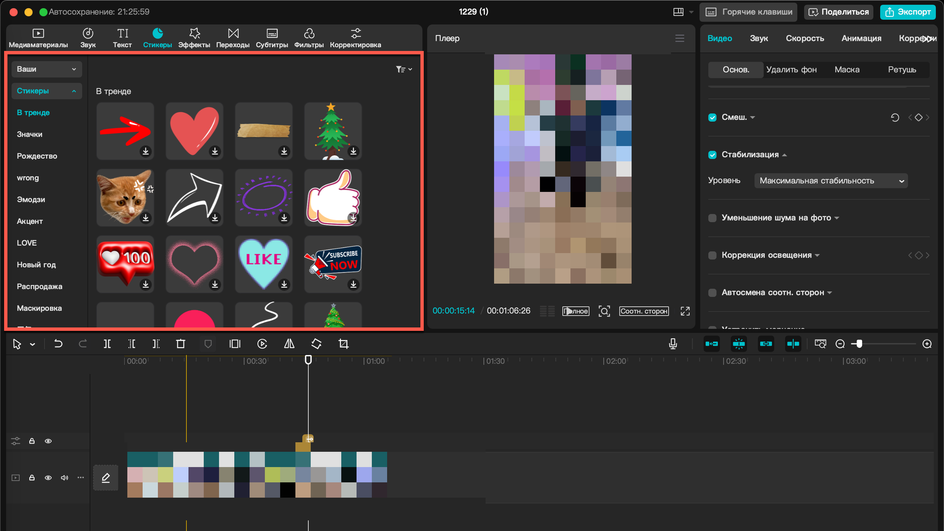The height and width of the screenshot is (531, 944).
Task: Select the Новый год category
Action: tap(36, 264)
